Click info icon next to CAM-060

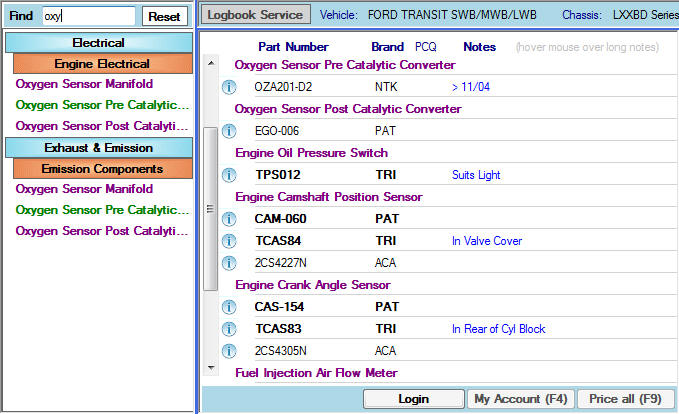[x=228, y=219]
